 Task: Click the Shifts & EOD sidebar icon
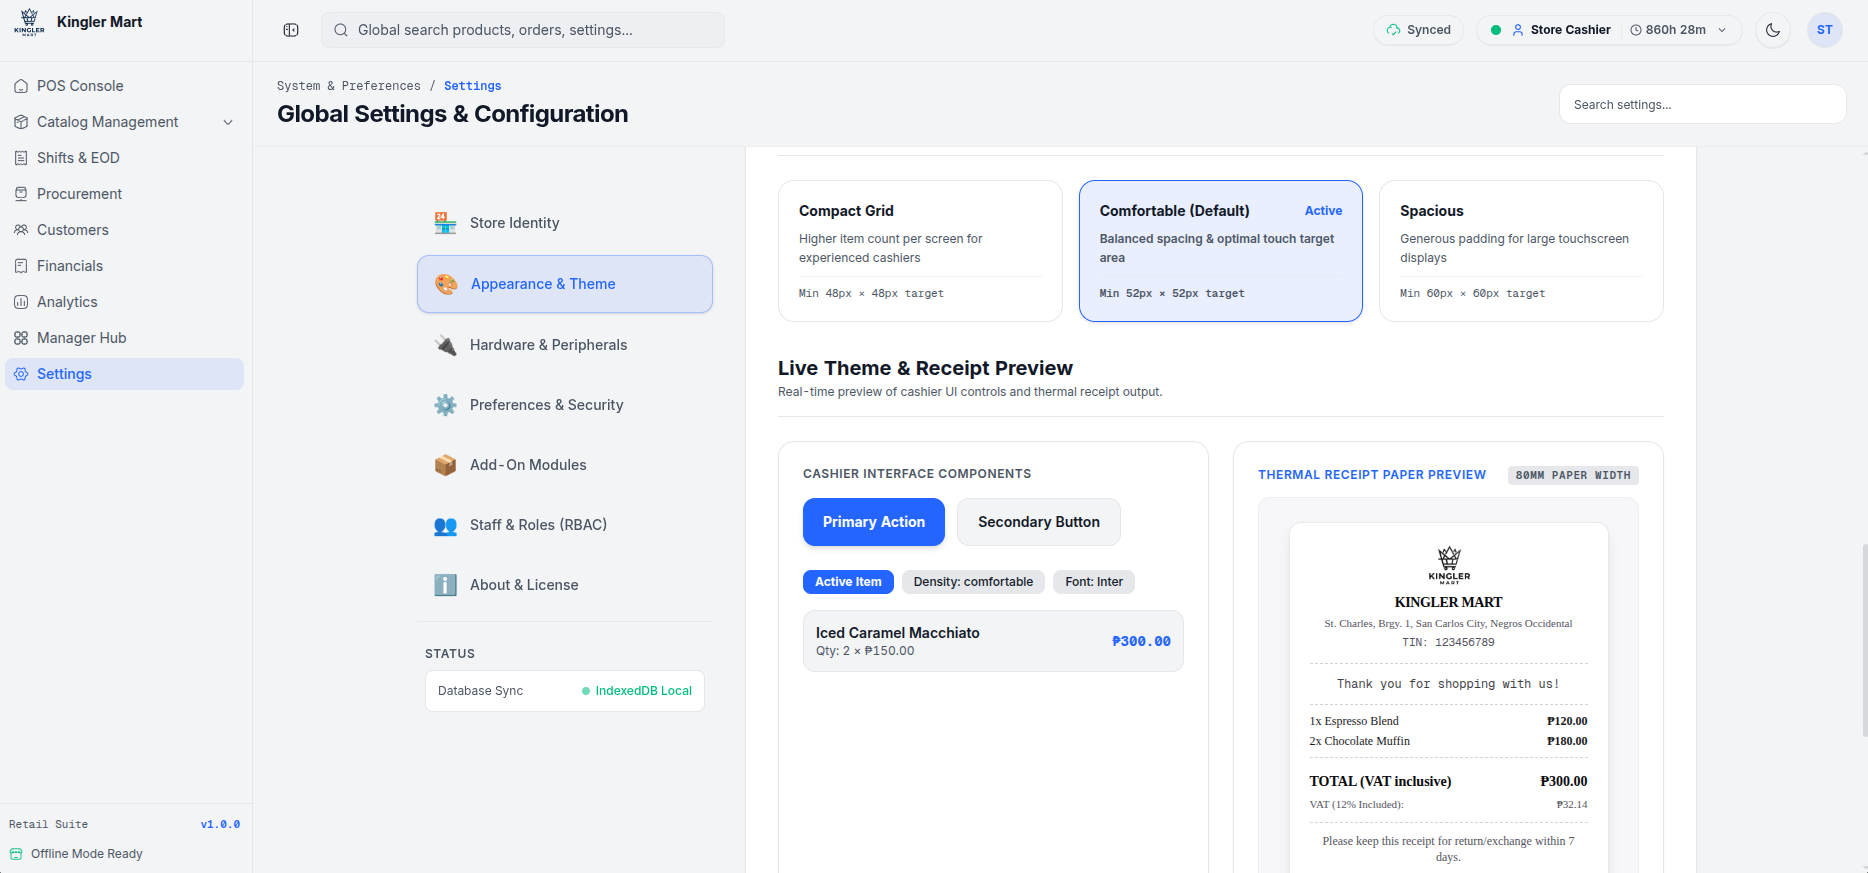click(21, 158)
